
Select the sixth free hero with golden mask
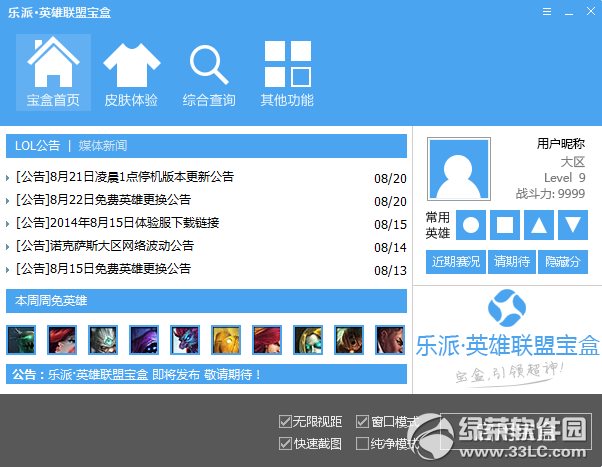point(226,340)
